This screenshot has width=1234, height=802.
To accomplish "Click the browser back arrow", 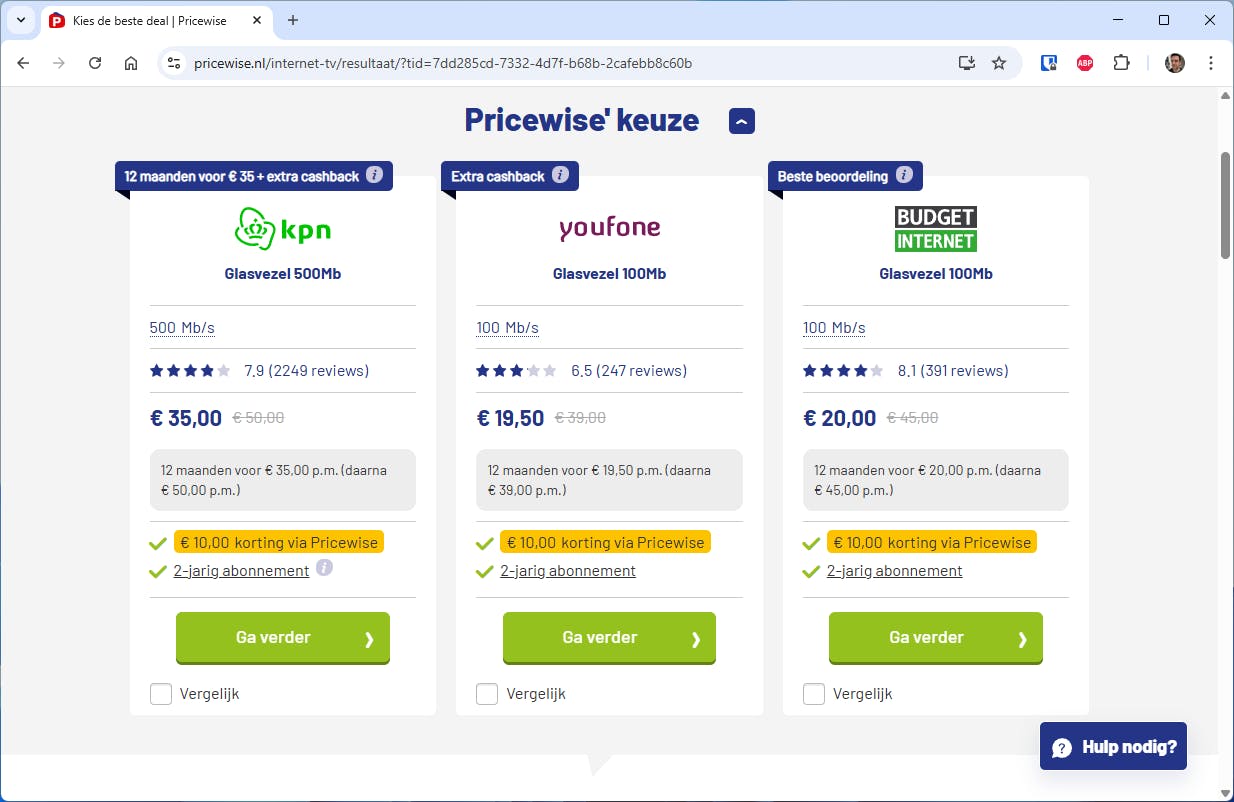I will [24, 63].
